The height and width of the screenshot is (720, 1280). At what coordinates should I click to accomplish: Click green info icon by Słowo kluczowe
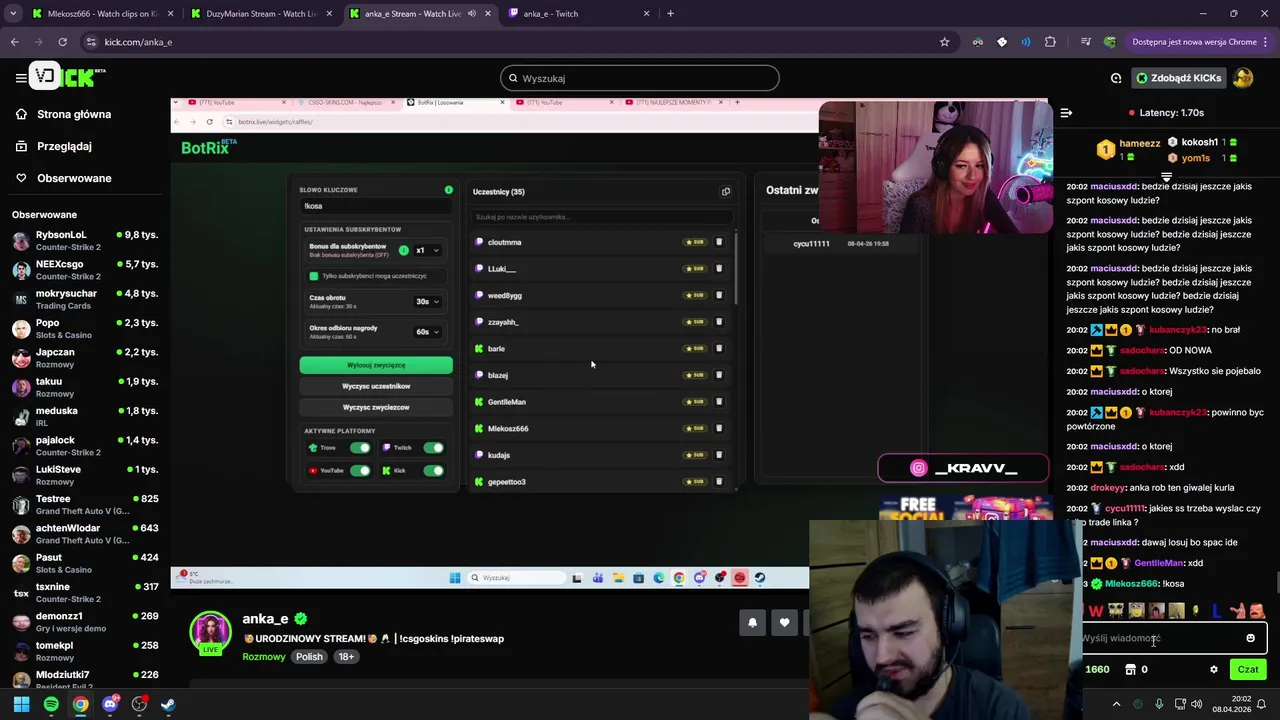[448, 190]
